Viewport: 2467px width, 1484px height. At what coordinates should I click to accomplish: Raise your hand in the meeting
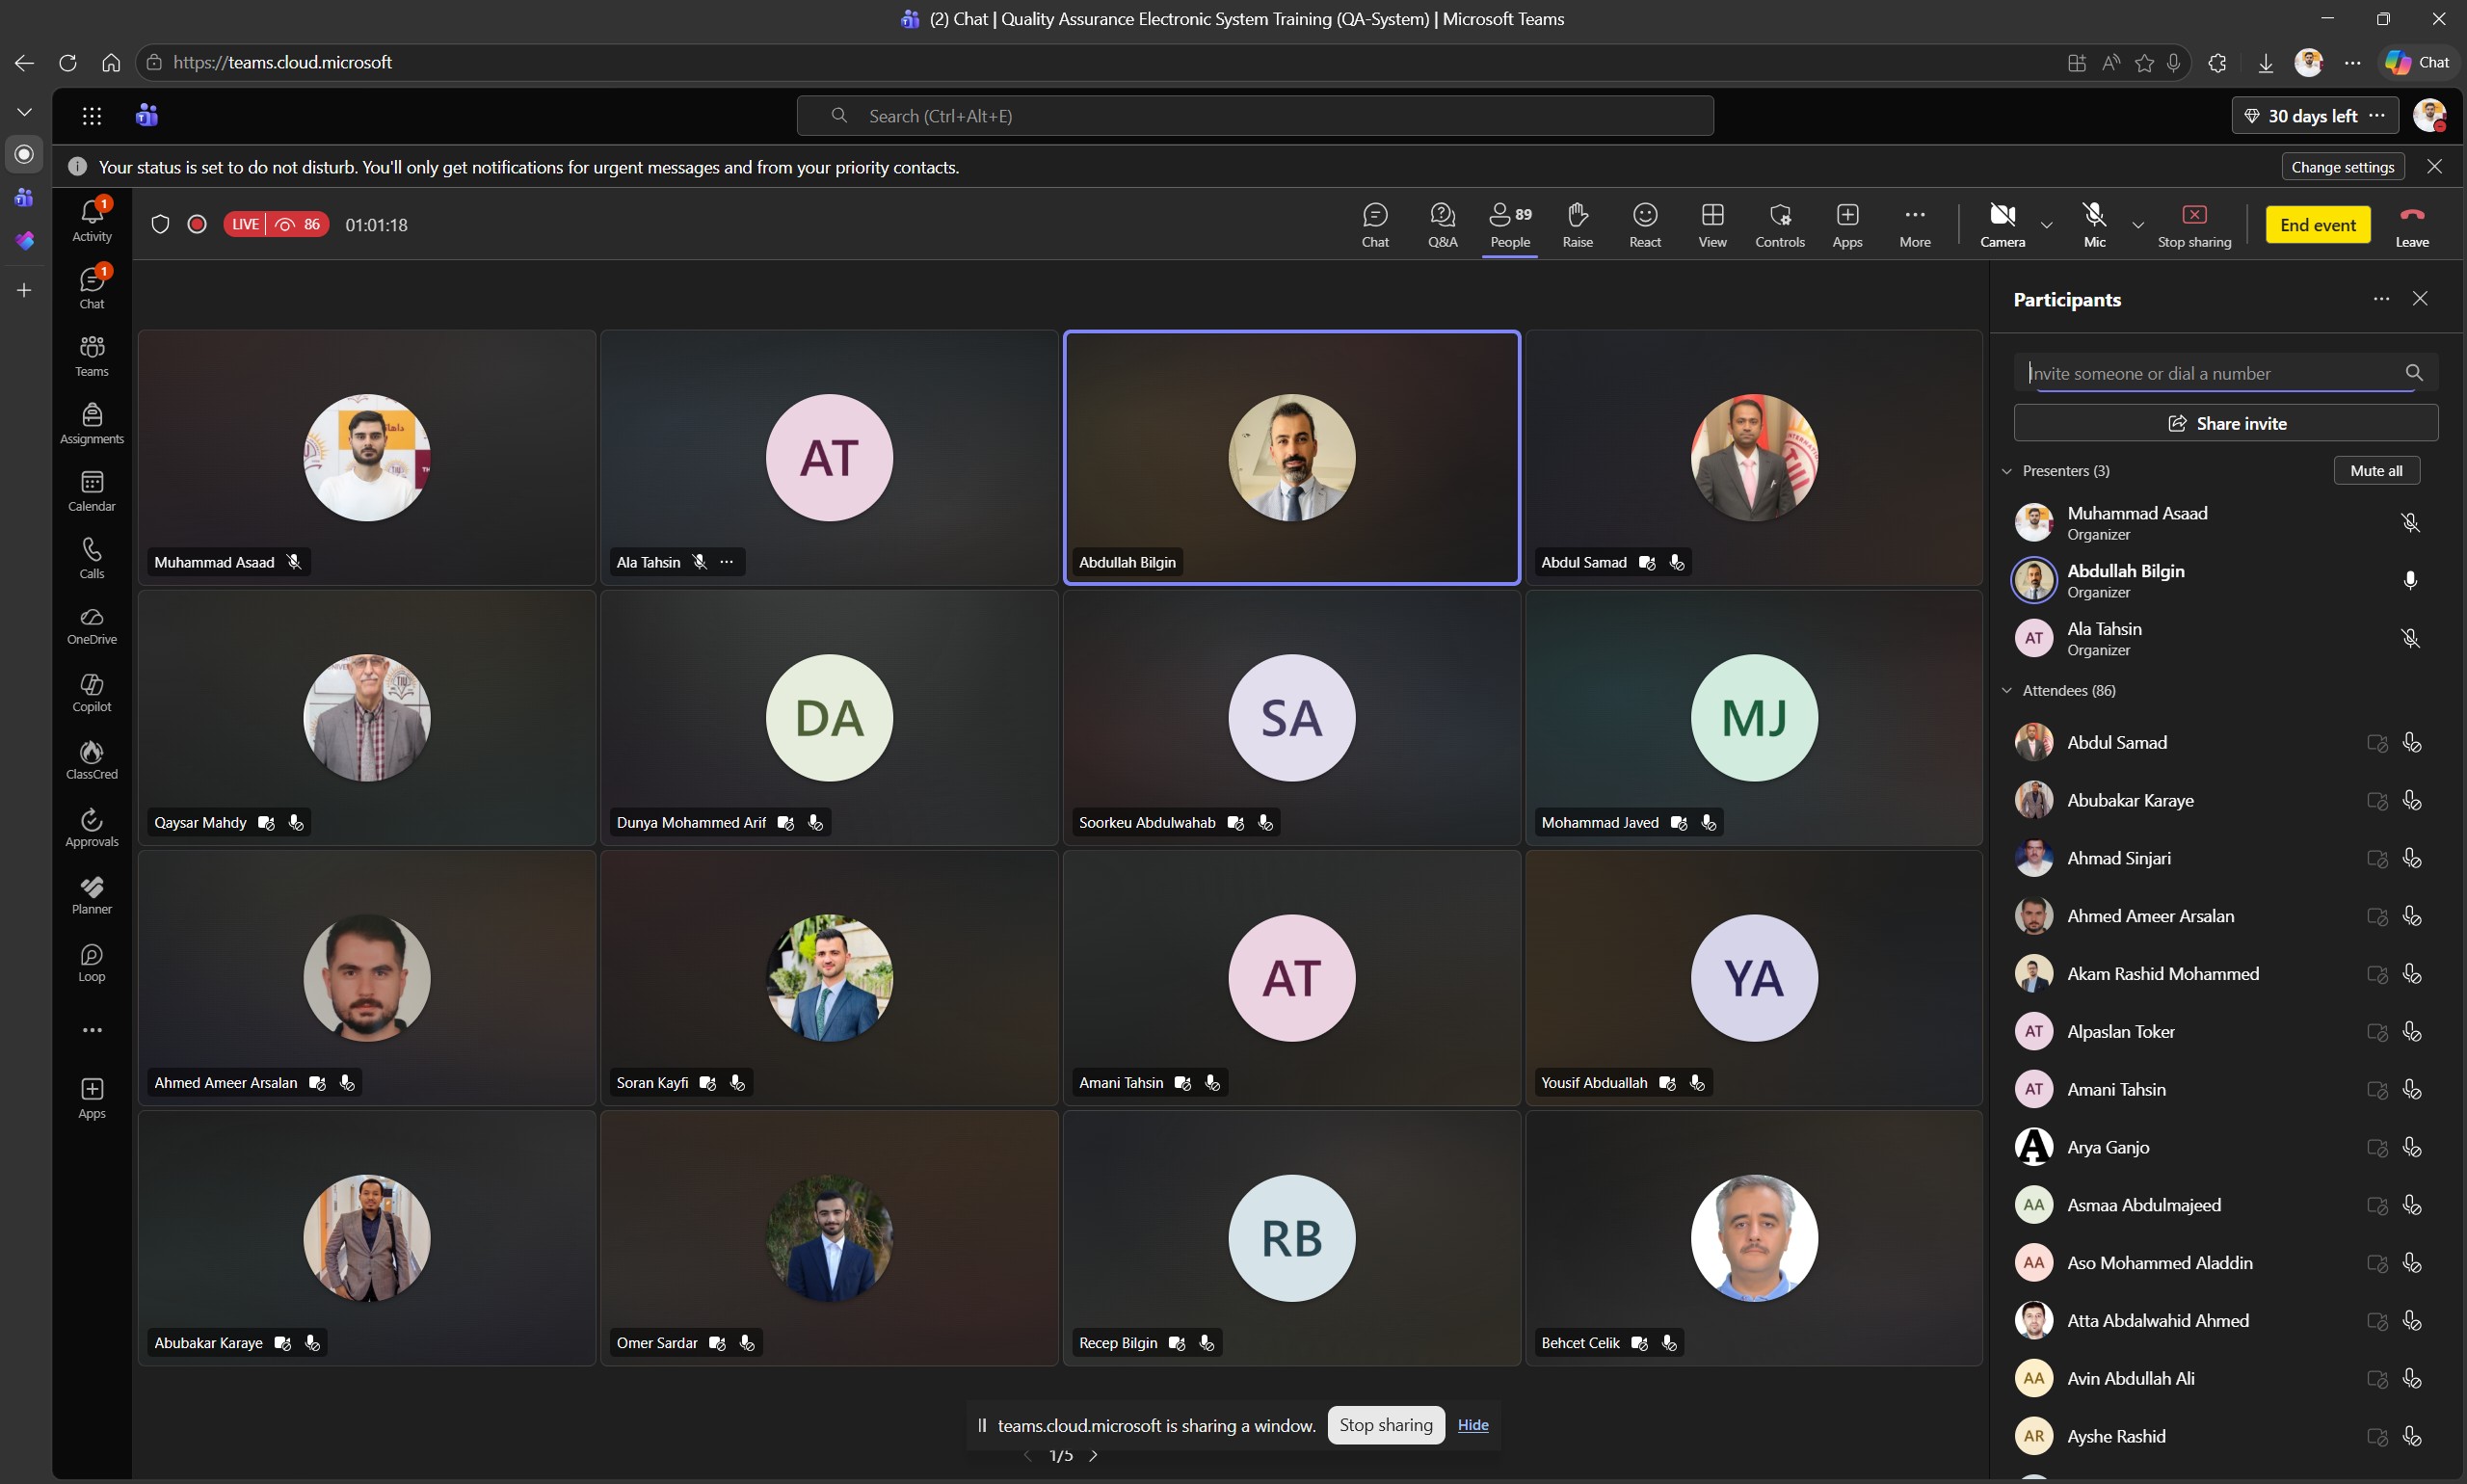pyautogui.click(x=1577, y=225)
